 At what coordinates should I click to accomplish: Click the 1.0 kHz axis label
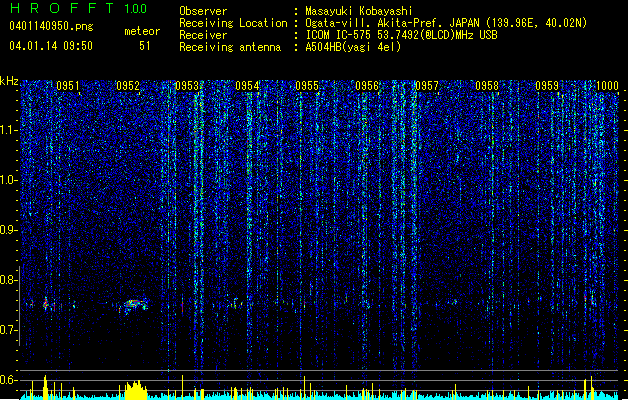(9, 180)
